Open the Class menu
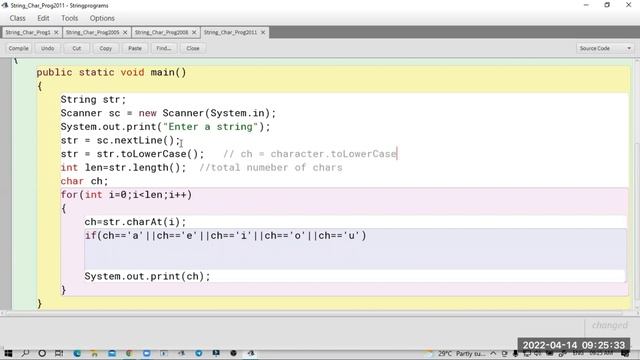 [x=18, y=18]
